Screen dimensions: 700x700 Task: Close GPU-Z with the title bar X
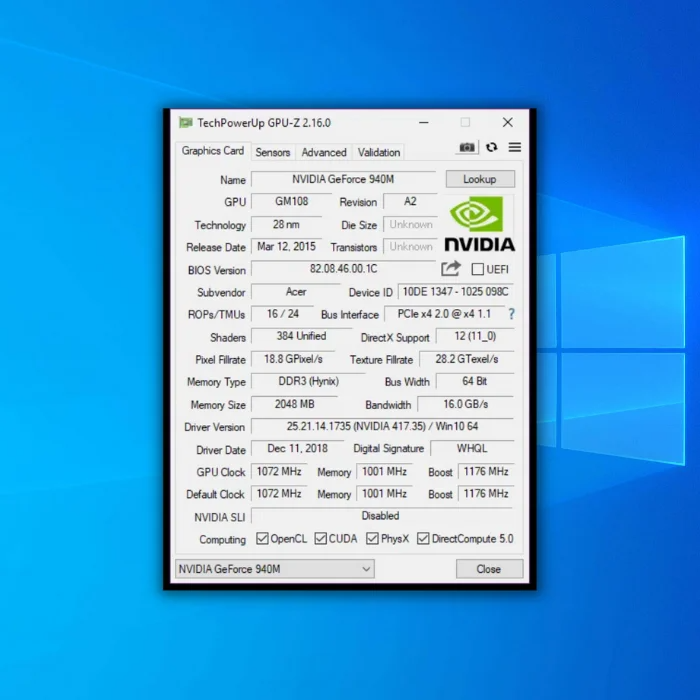(508, 122)
